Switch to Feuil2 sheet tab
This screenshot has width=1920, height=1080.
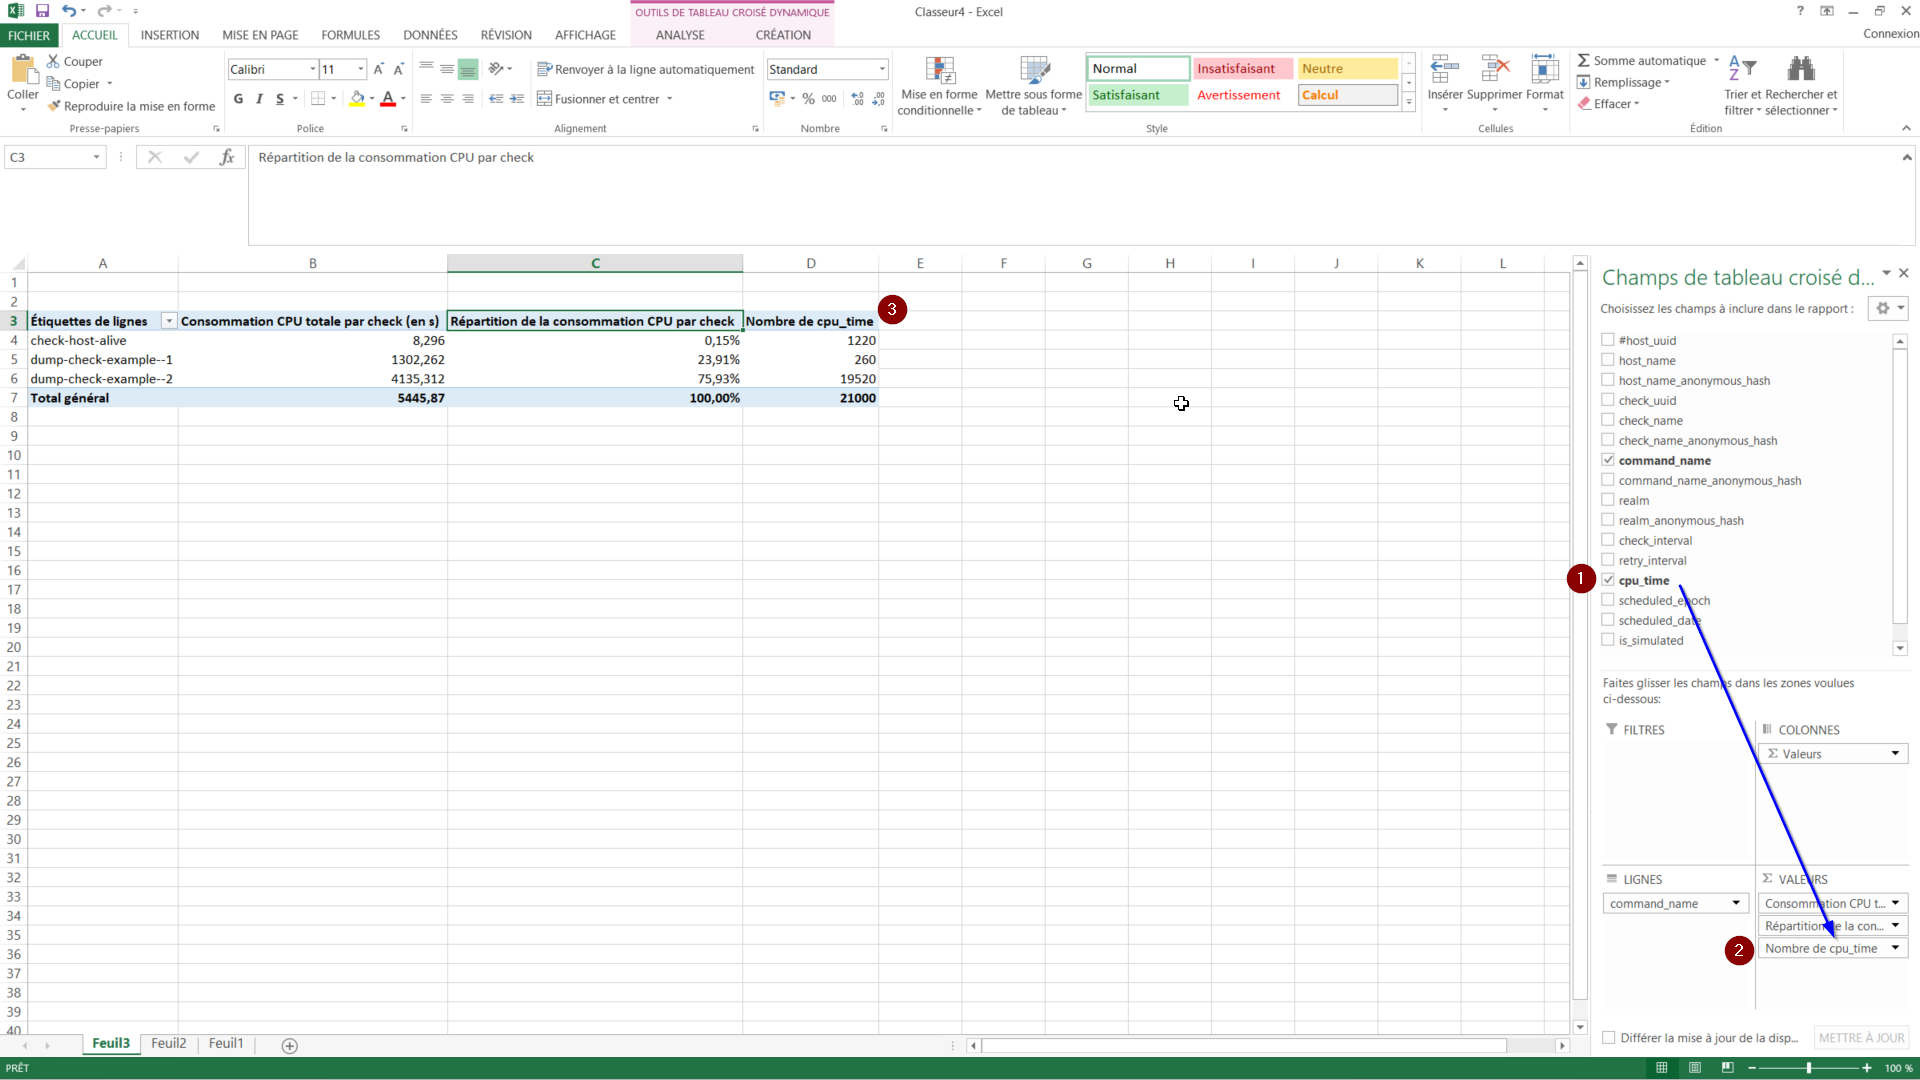(168, 1044)
